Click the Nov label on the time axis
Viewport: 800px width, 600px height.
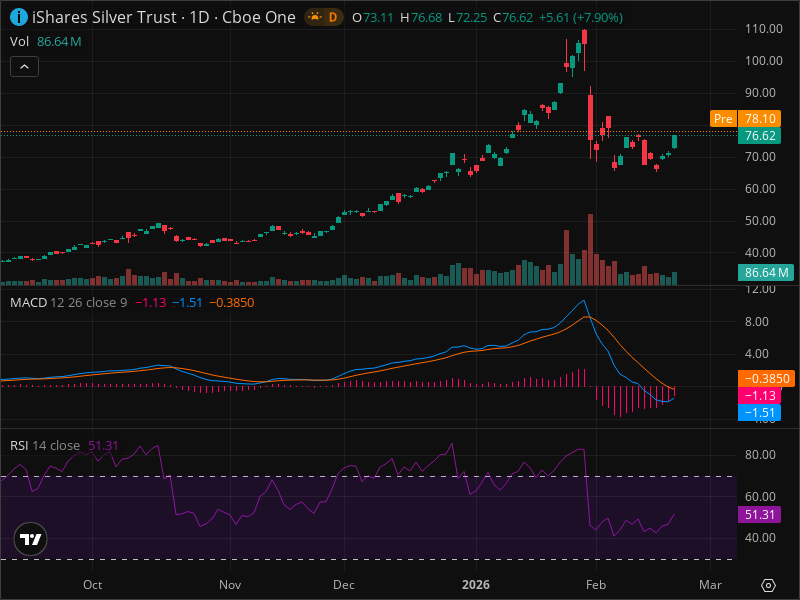tap(230, 585)
